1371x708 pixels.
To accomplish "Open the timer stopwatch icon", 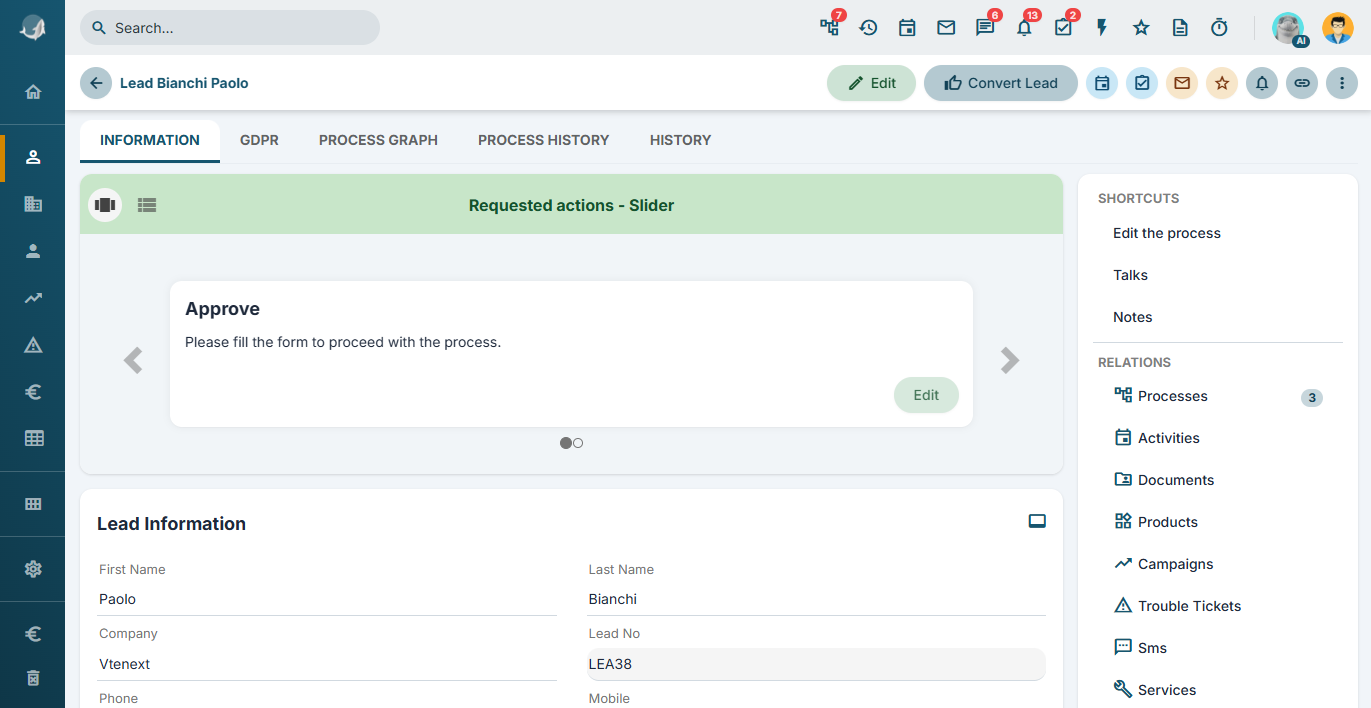I will click(1219, 28).
